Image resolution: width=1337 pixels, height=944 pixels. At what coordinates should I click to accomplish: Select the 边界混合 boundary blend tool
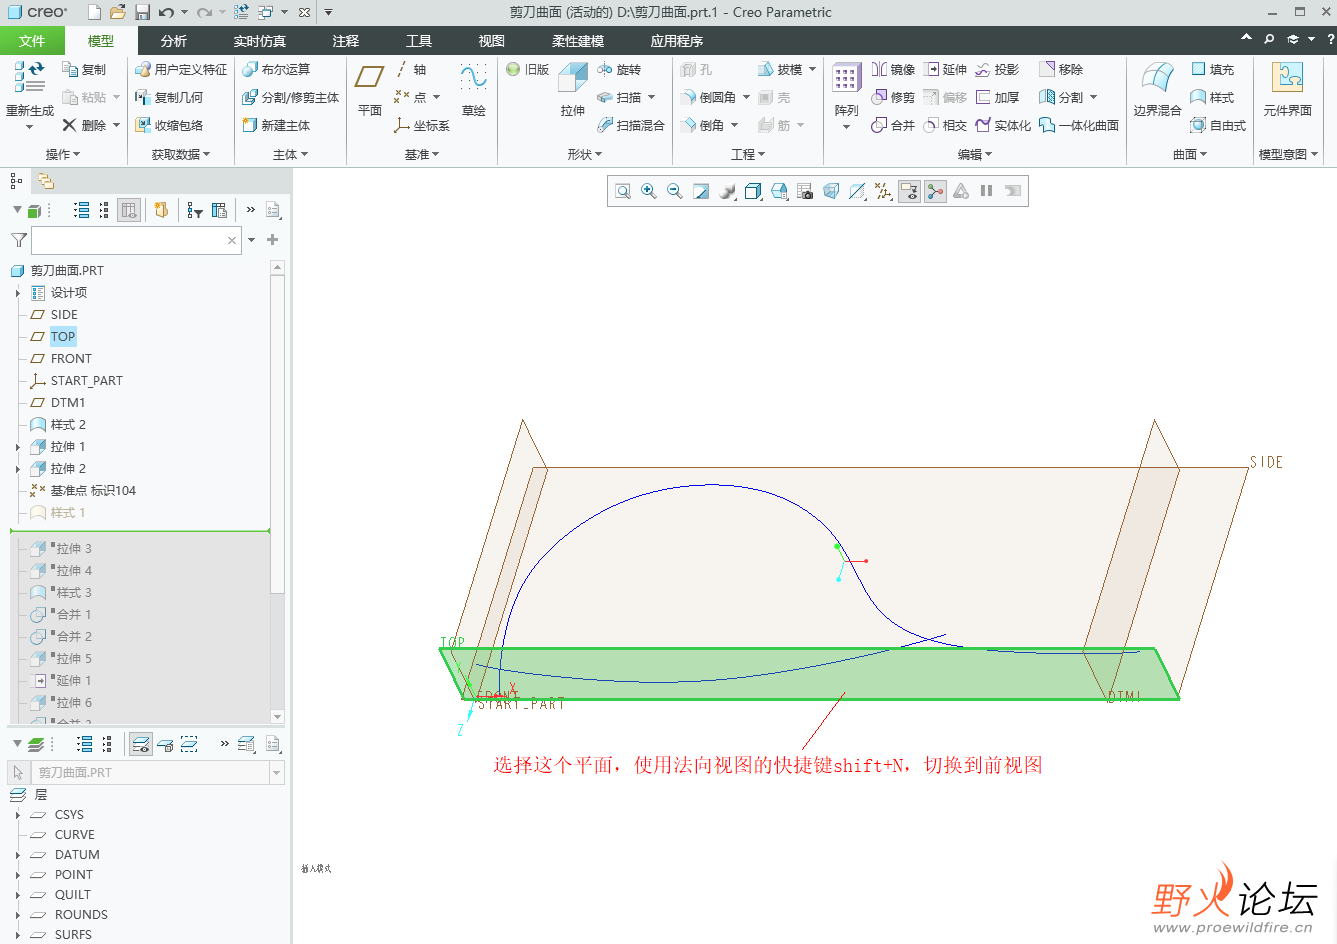(x=1157, y=90)
